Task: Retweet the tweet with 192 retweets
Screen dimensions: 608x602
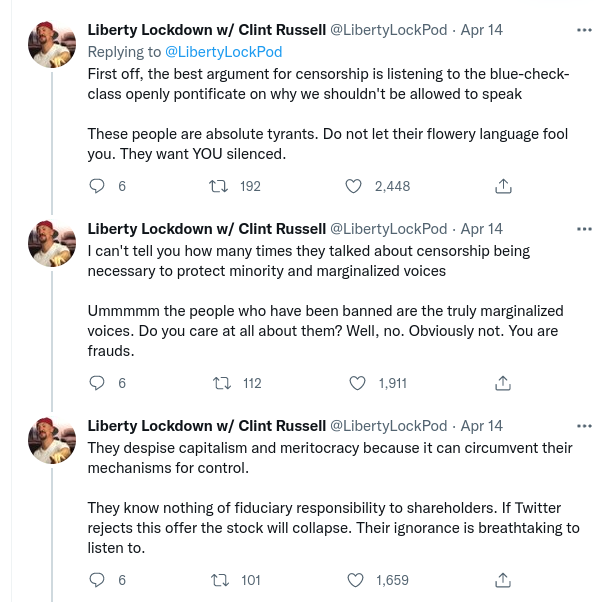Action: (x=215, y=186)
